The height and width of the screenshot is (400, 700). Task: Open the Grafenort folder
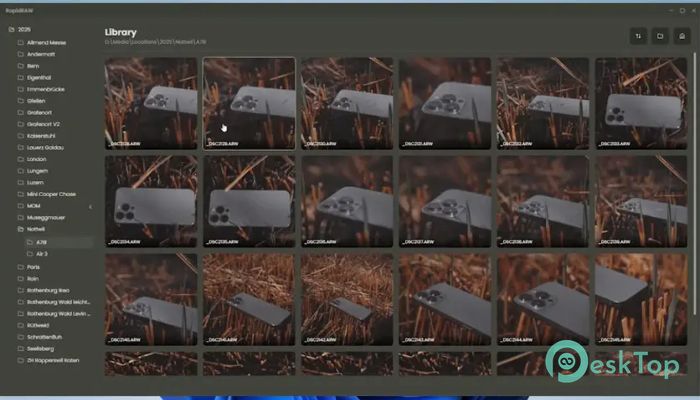pyautogui.click(x=39, y=112)
